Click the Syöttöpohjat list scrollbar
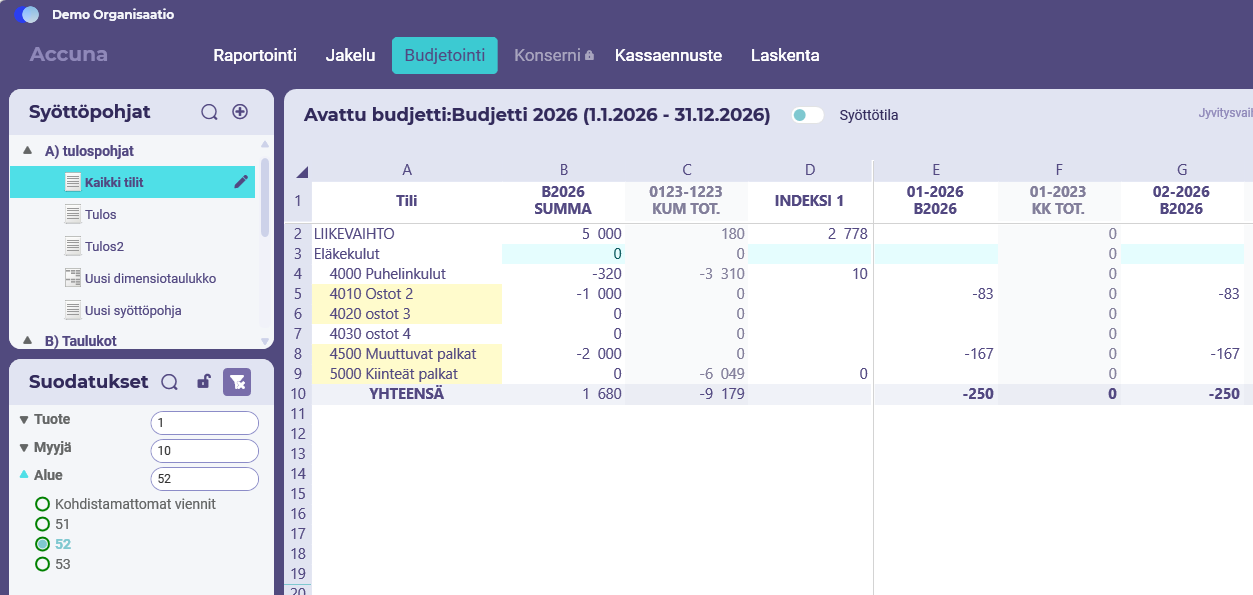The image size is (1253, 595). coord(265,197)
